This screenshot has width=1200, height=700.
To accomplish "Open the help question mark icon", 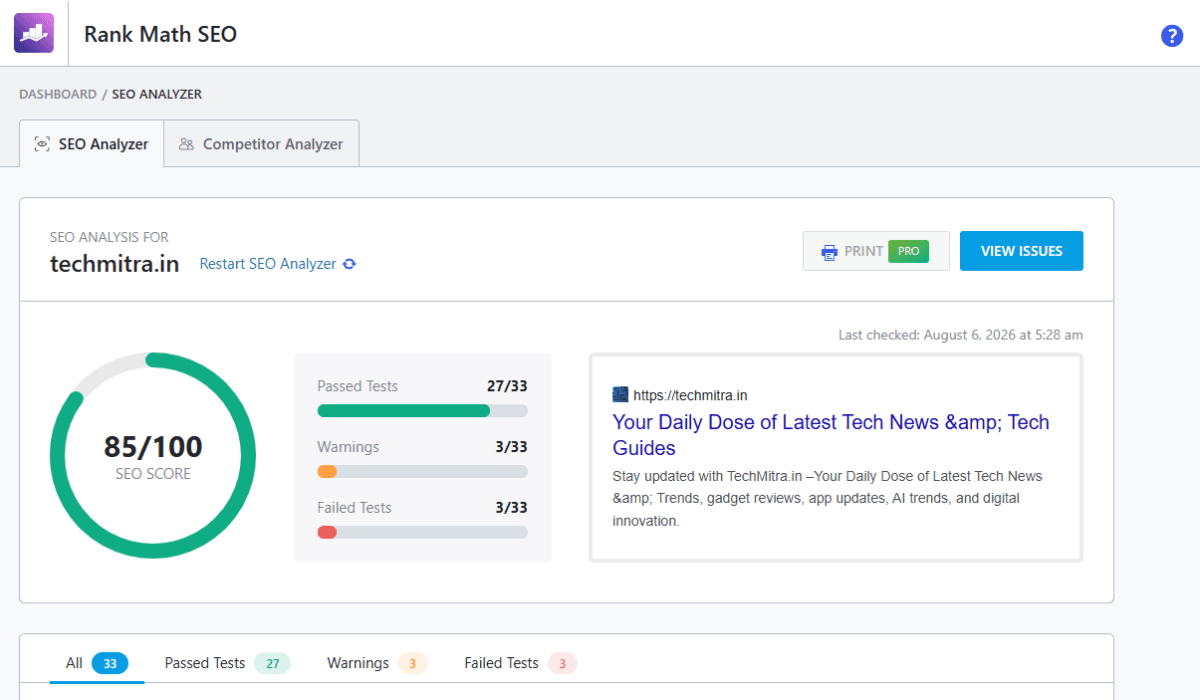I will 1172,36.
